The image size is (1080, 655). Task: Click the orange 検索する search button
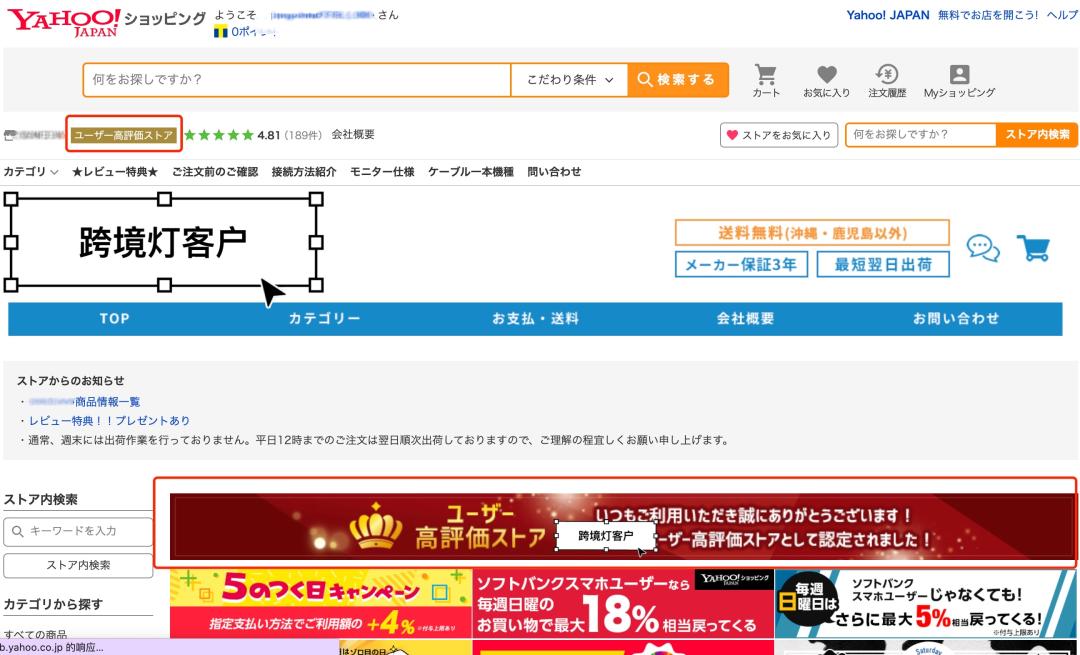(678, 80)
